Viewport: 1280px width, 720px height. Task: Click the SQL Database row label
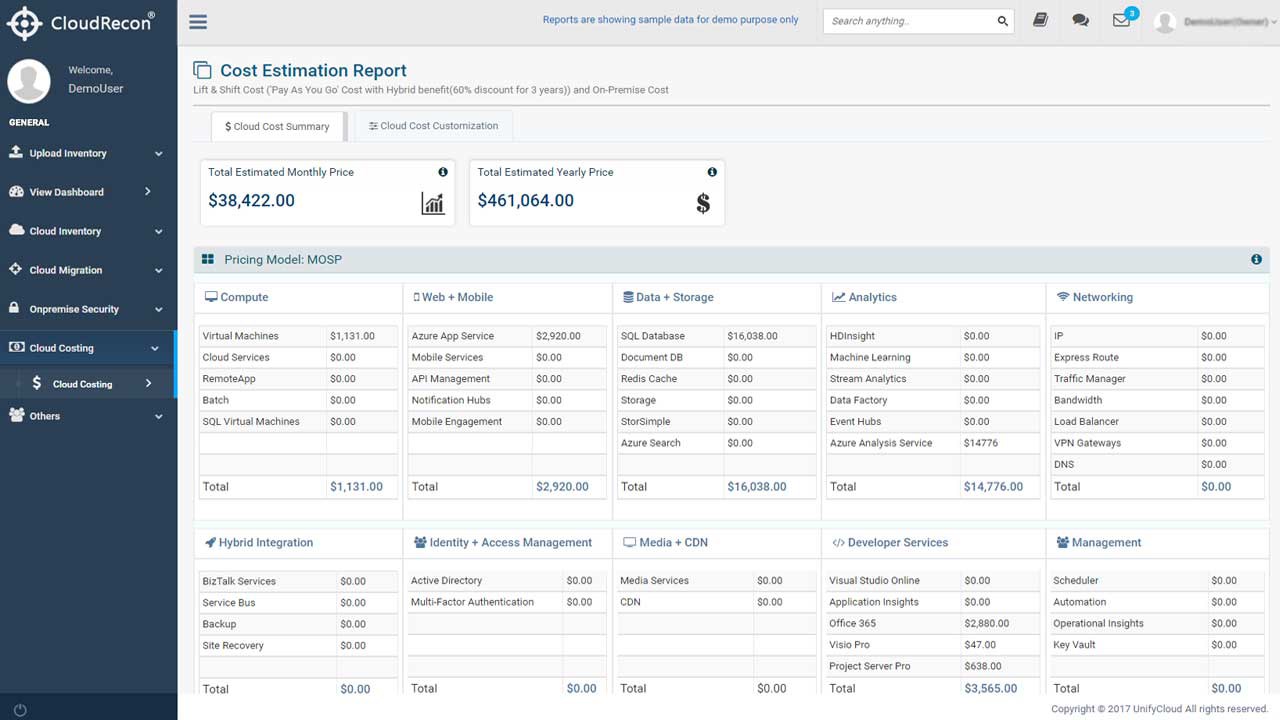click(653, 336)
